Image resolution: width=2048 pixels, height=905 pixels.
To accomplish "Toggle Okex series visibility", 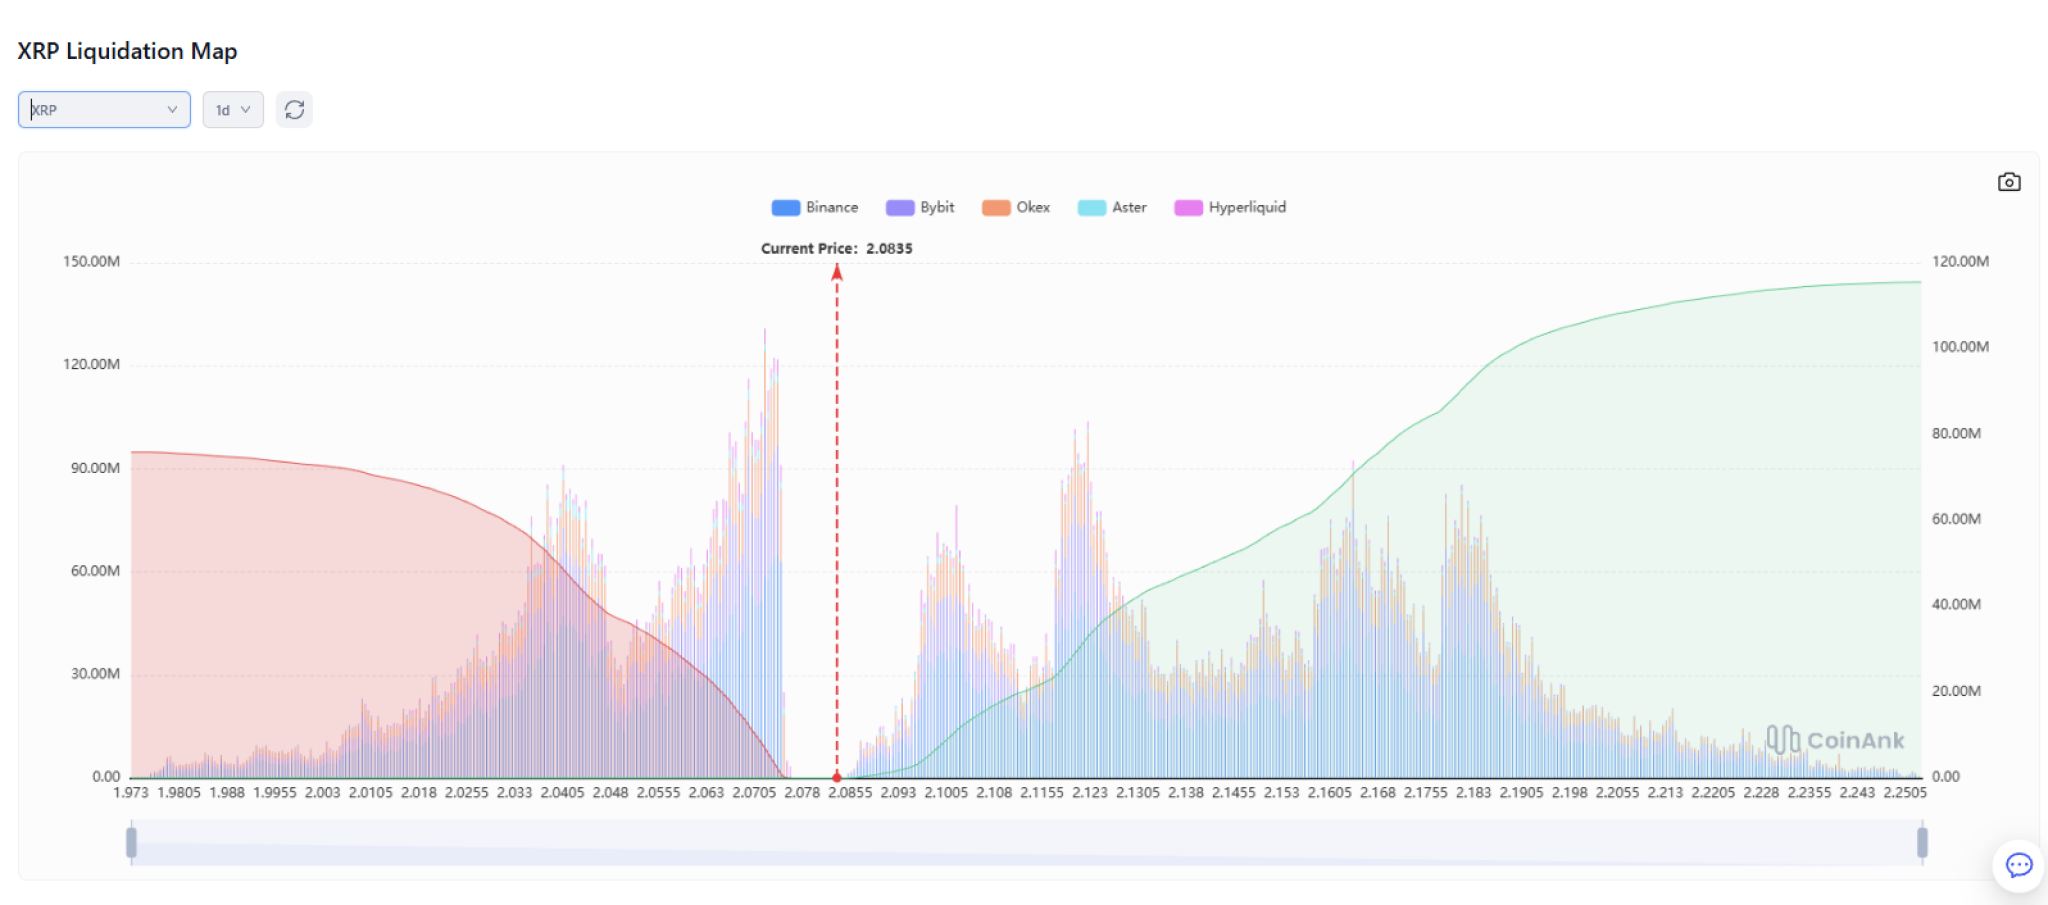I will pyautogui.click(x=1016, y=208).
